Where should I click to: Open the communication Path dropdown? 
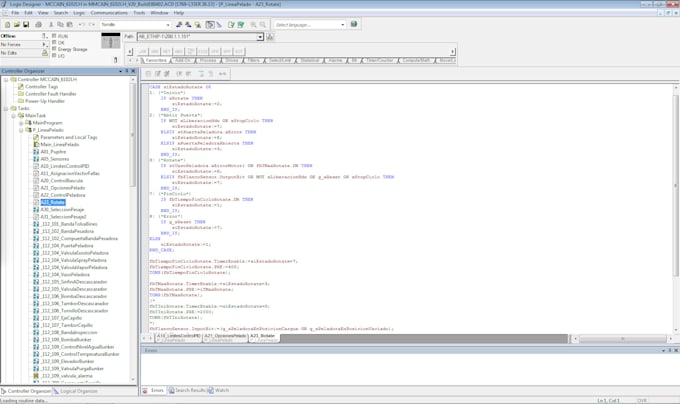tap(259, 37)
